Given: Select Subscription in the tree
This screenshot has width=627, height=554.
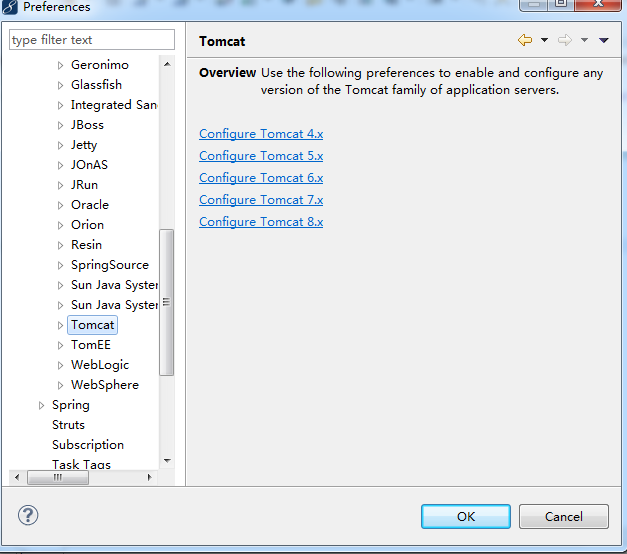Looking at the screenshot, I should tap(88, 445).
